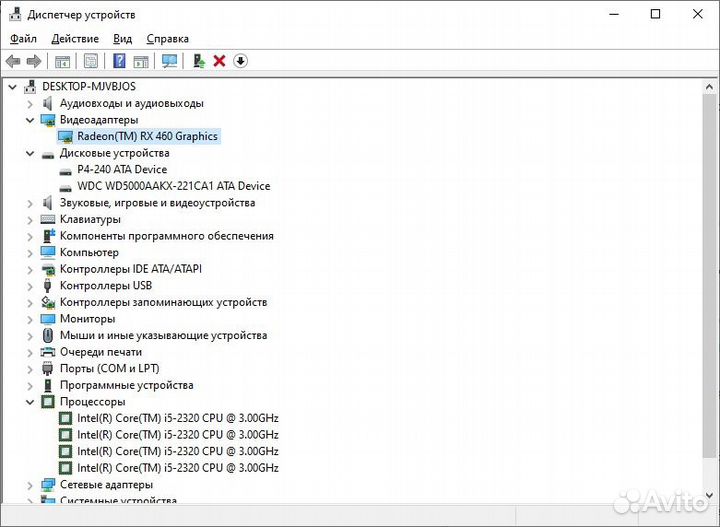This screenshot has height=527, width=720.
Task: Toggle the action pane toolbar icon
Action: [x=141, y=61]
